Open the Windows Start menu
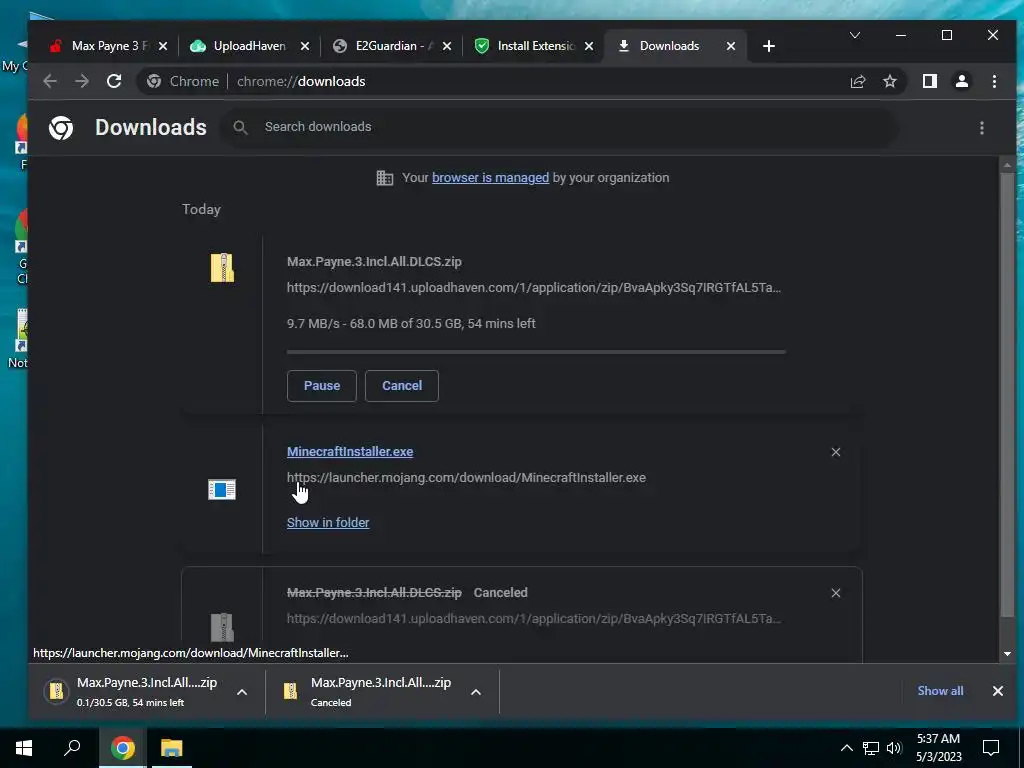Screen dimensions: 1024x768 (24, 748)
